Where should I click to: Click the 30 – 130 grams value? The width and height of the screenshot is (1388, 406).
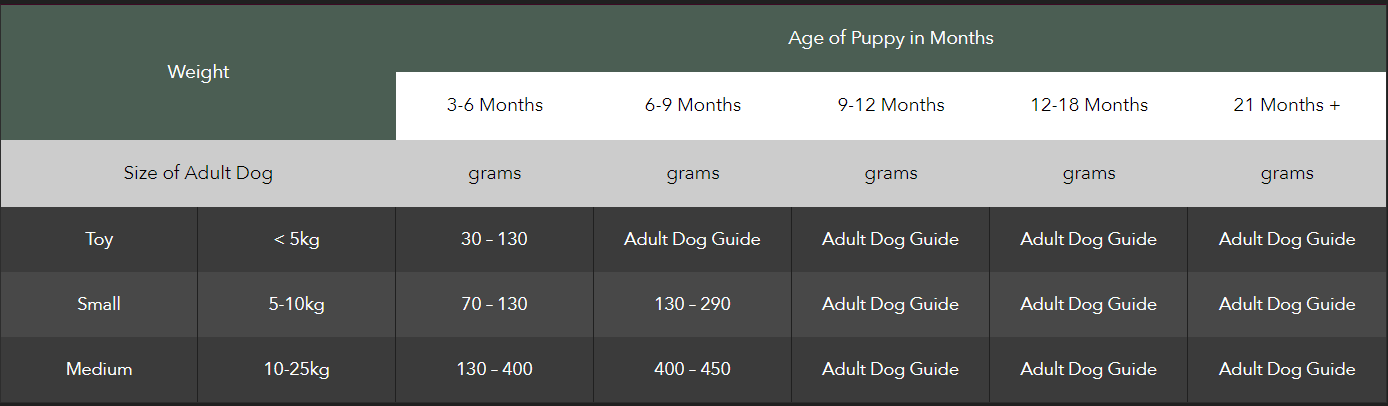[495, 239]
